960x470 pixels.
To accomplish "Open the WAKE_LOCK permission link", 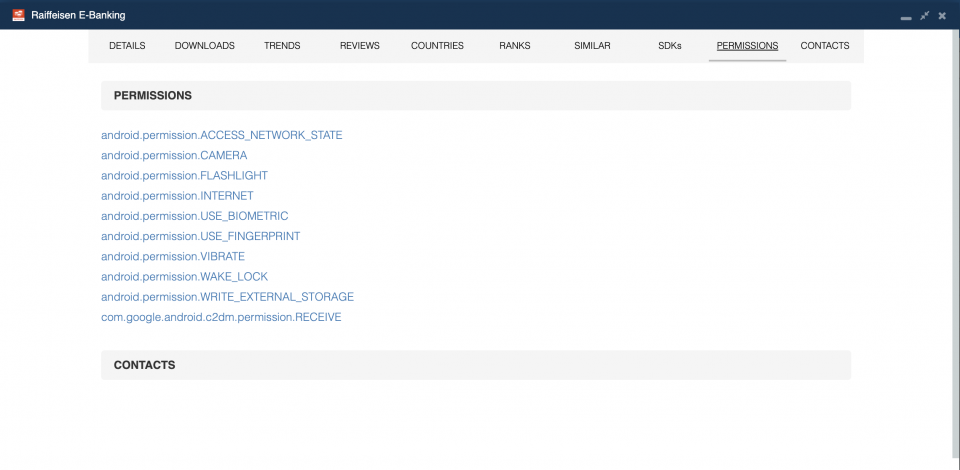I will [x=184, y=277].
